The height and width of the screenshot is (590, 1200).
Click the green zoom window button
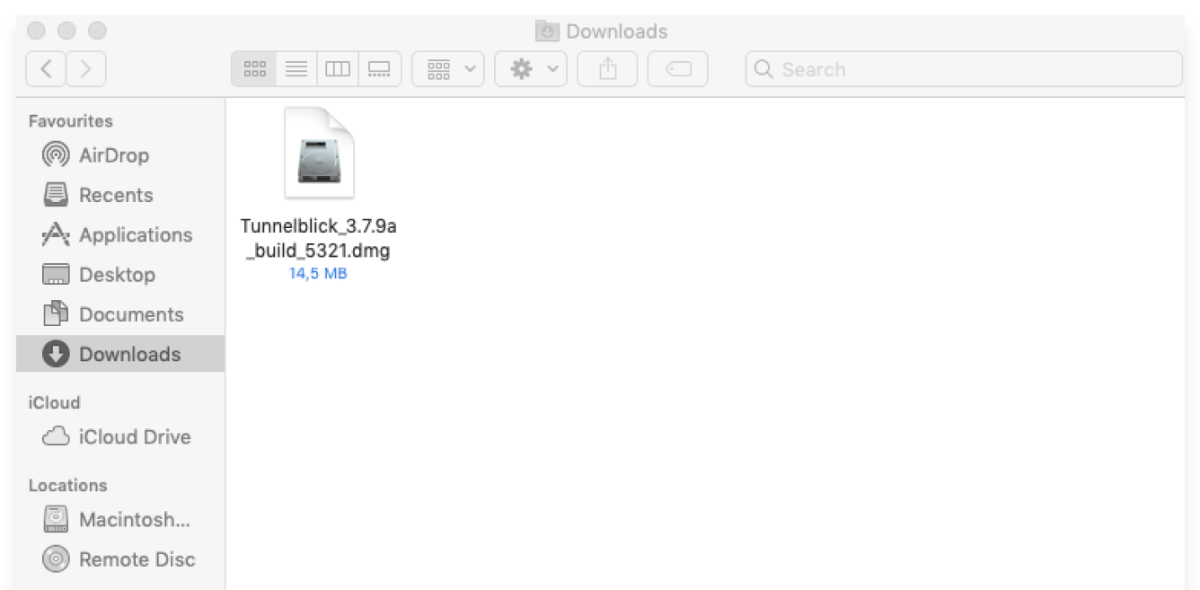[98, 31]
